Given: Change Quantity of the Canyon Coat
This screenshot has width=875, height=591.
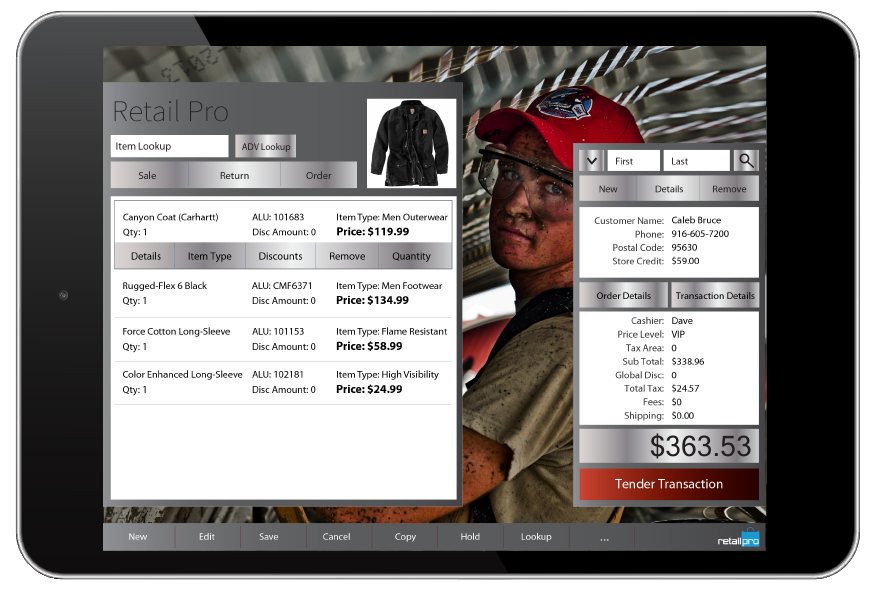Looking at the screenshot, I should [x=413, y=255].
